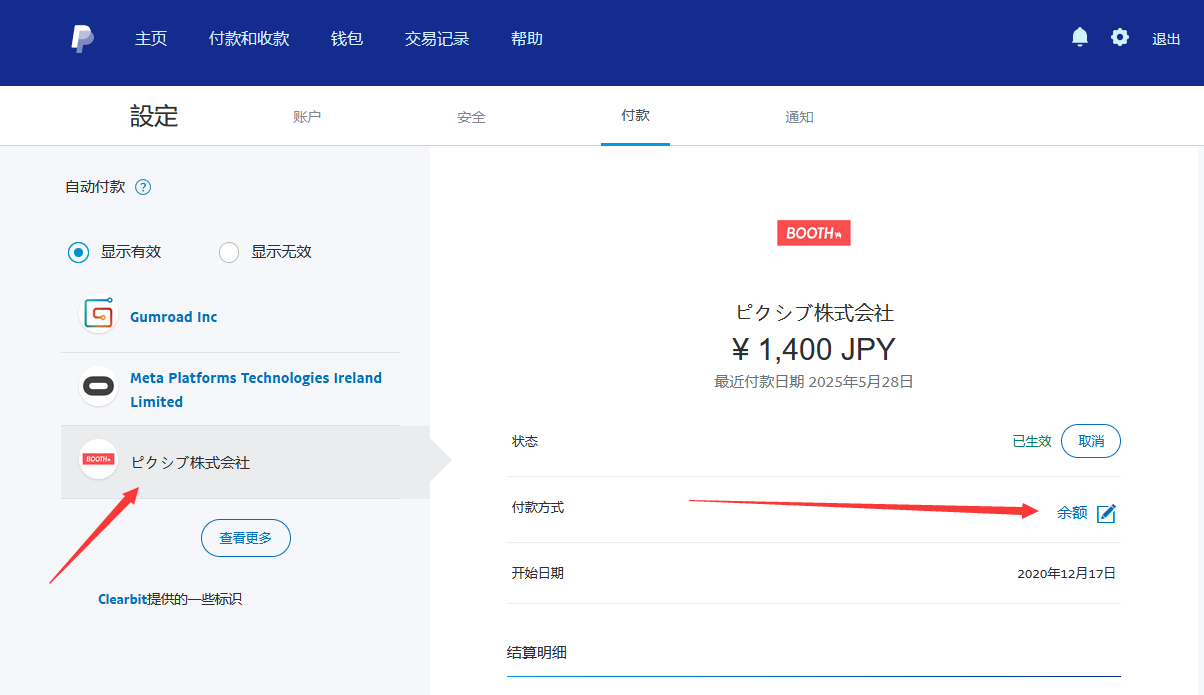This screenshot has width=1204, height=695.
Task: Open the notifications bell icon
Action: pyautogui.click(x=1080, y=37)
